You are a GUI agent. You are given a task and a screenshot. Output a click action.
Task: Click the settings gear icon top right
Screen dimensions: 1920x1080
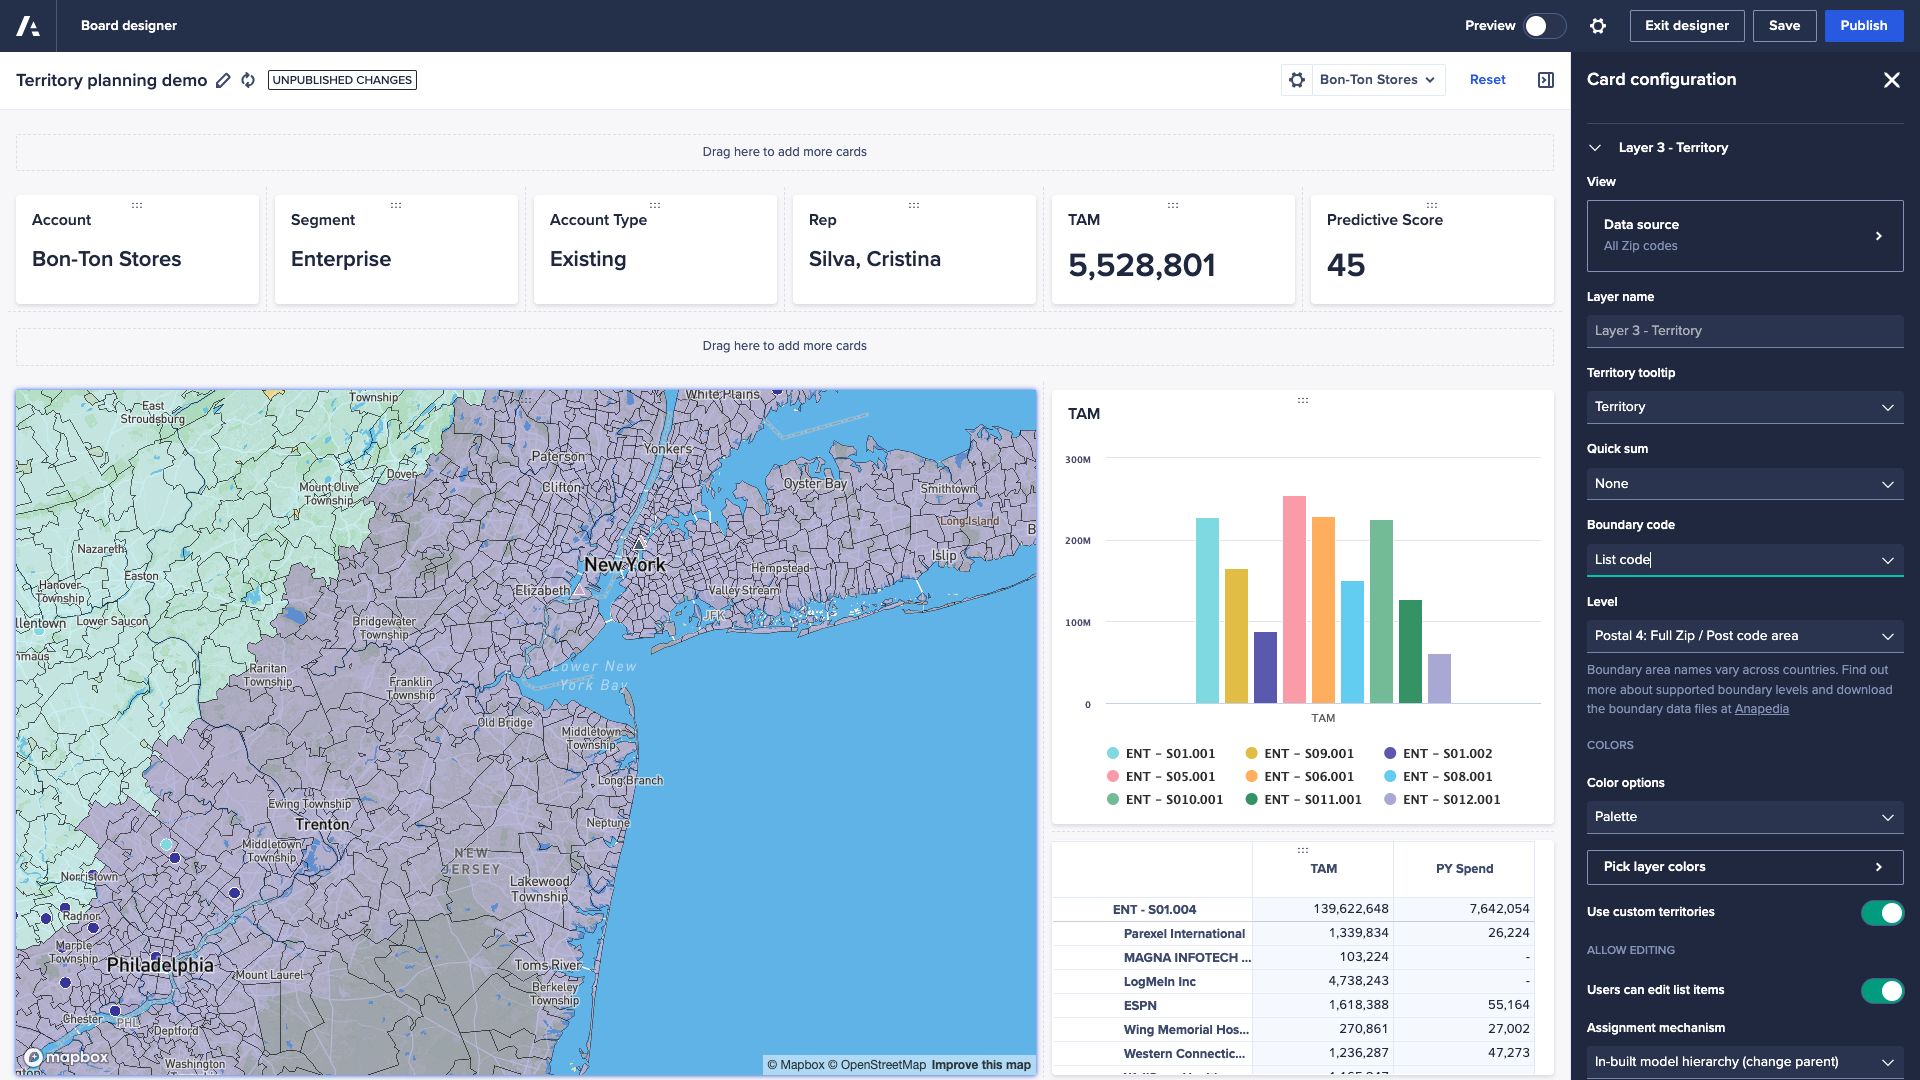(x=1597, y=25)
